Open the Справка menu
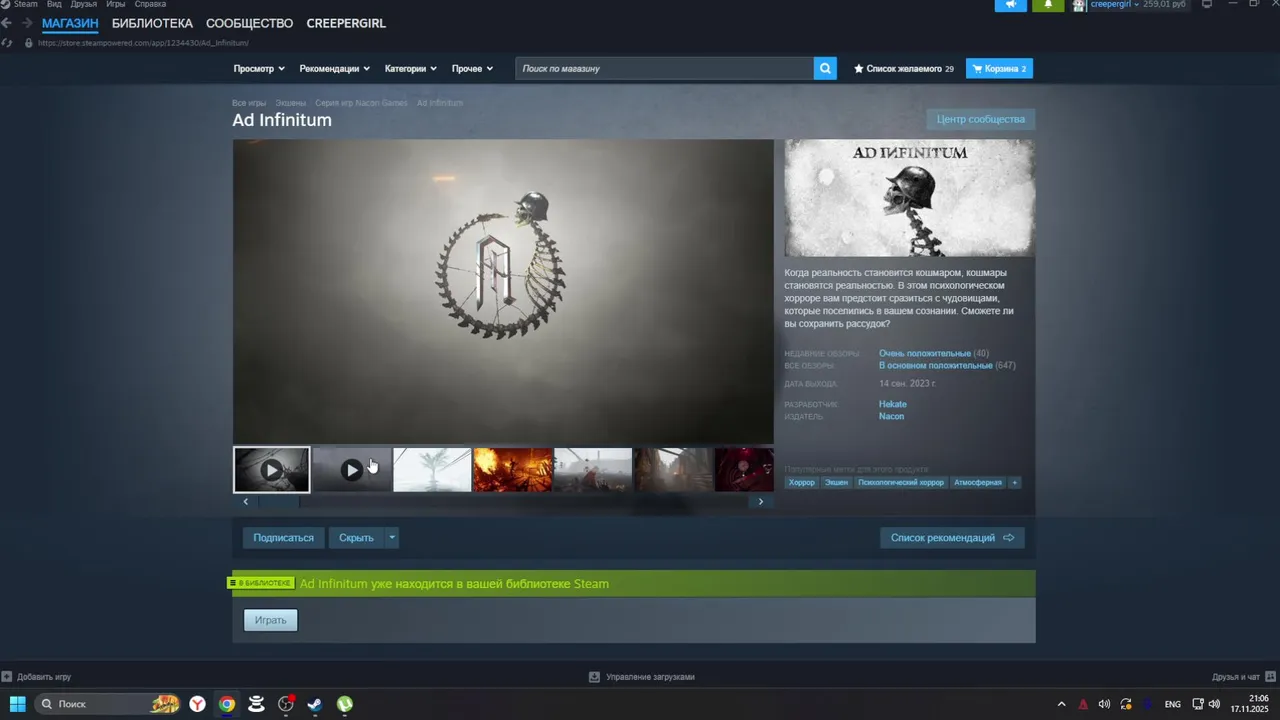Image resolution: width=1280 pixels, height=720 pixels. pos(150,4)
